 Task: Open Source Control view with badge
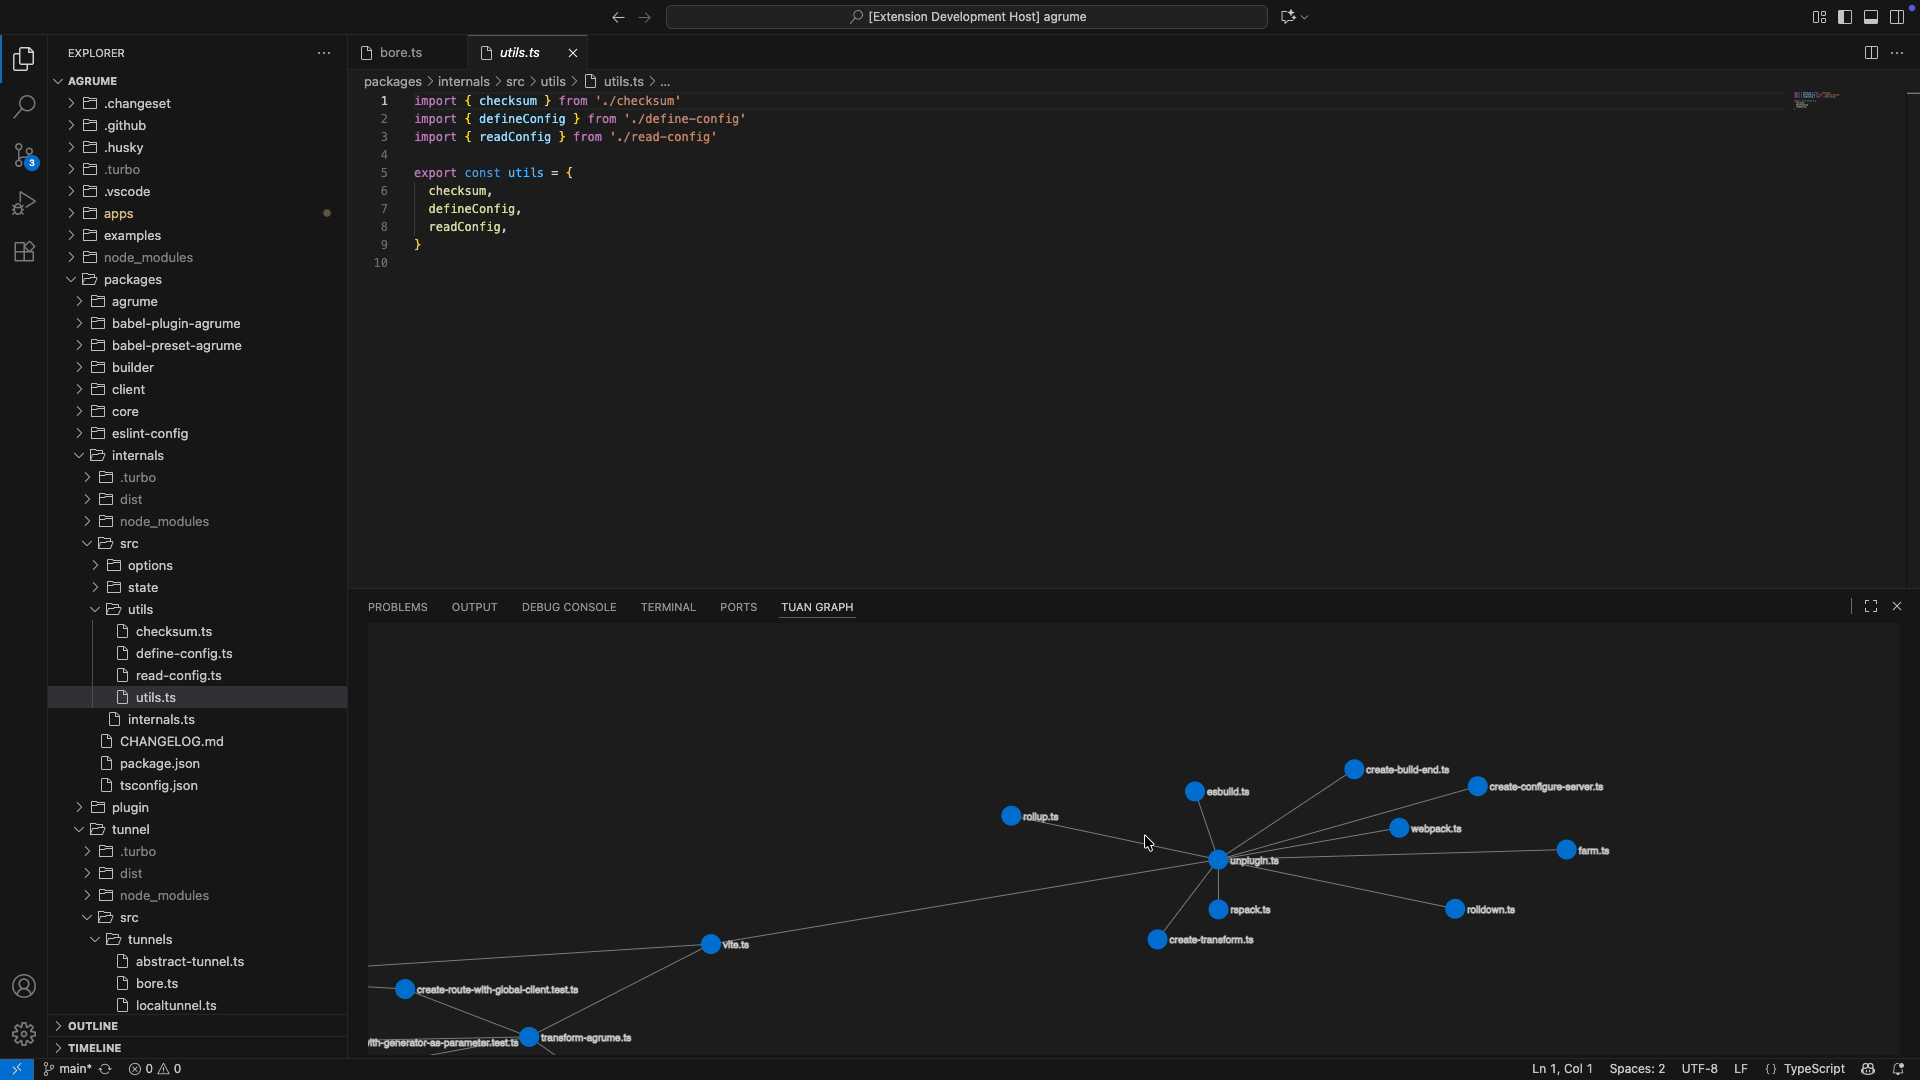pyautogui.click(x=24, y=155)
